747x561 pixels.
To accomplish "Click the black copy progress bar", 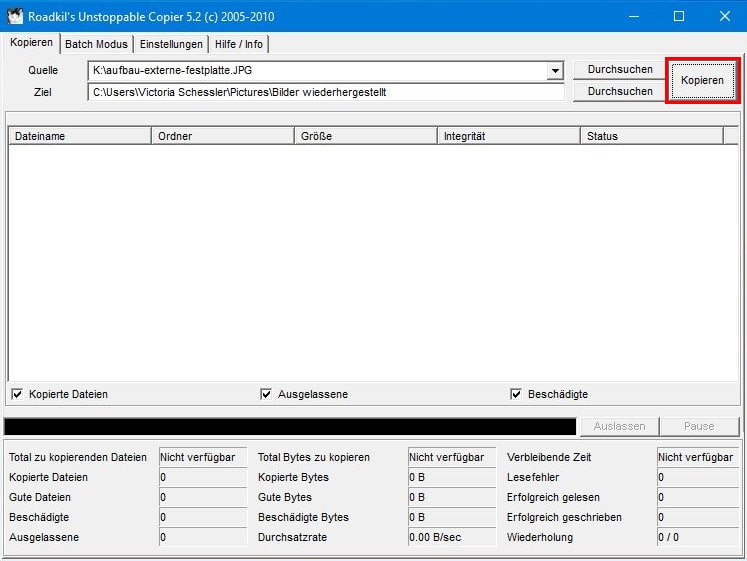I will [x=290, y=427].
